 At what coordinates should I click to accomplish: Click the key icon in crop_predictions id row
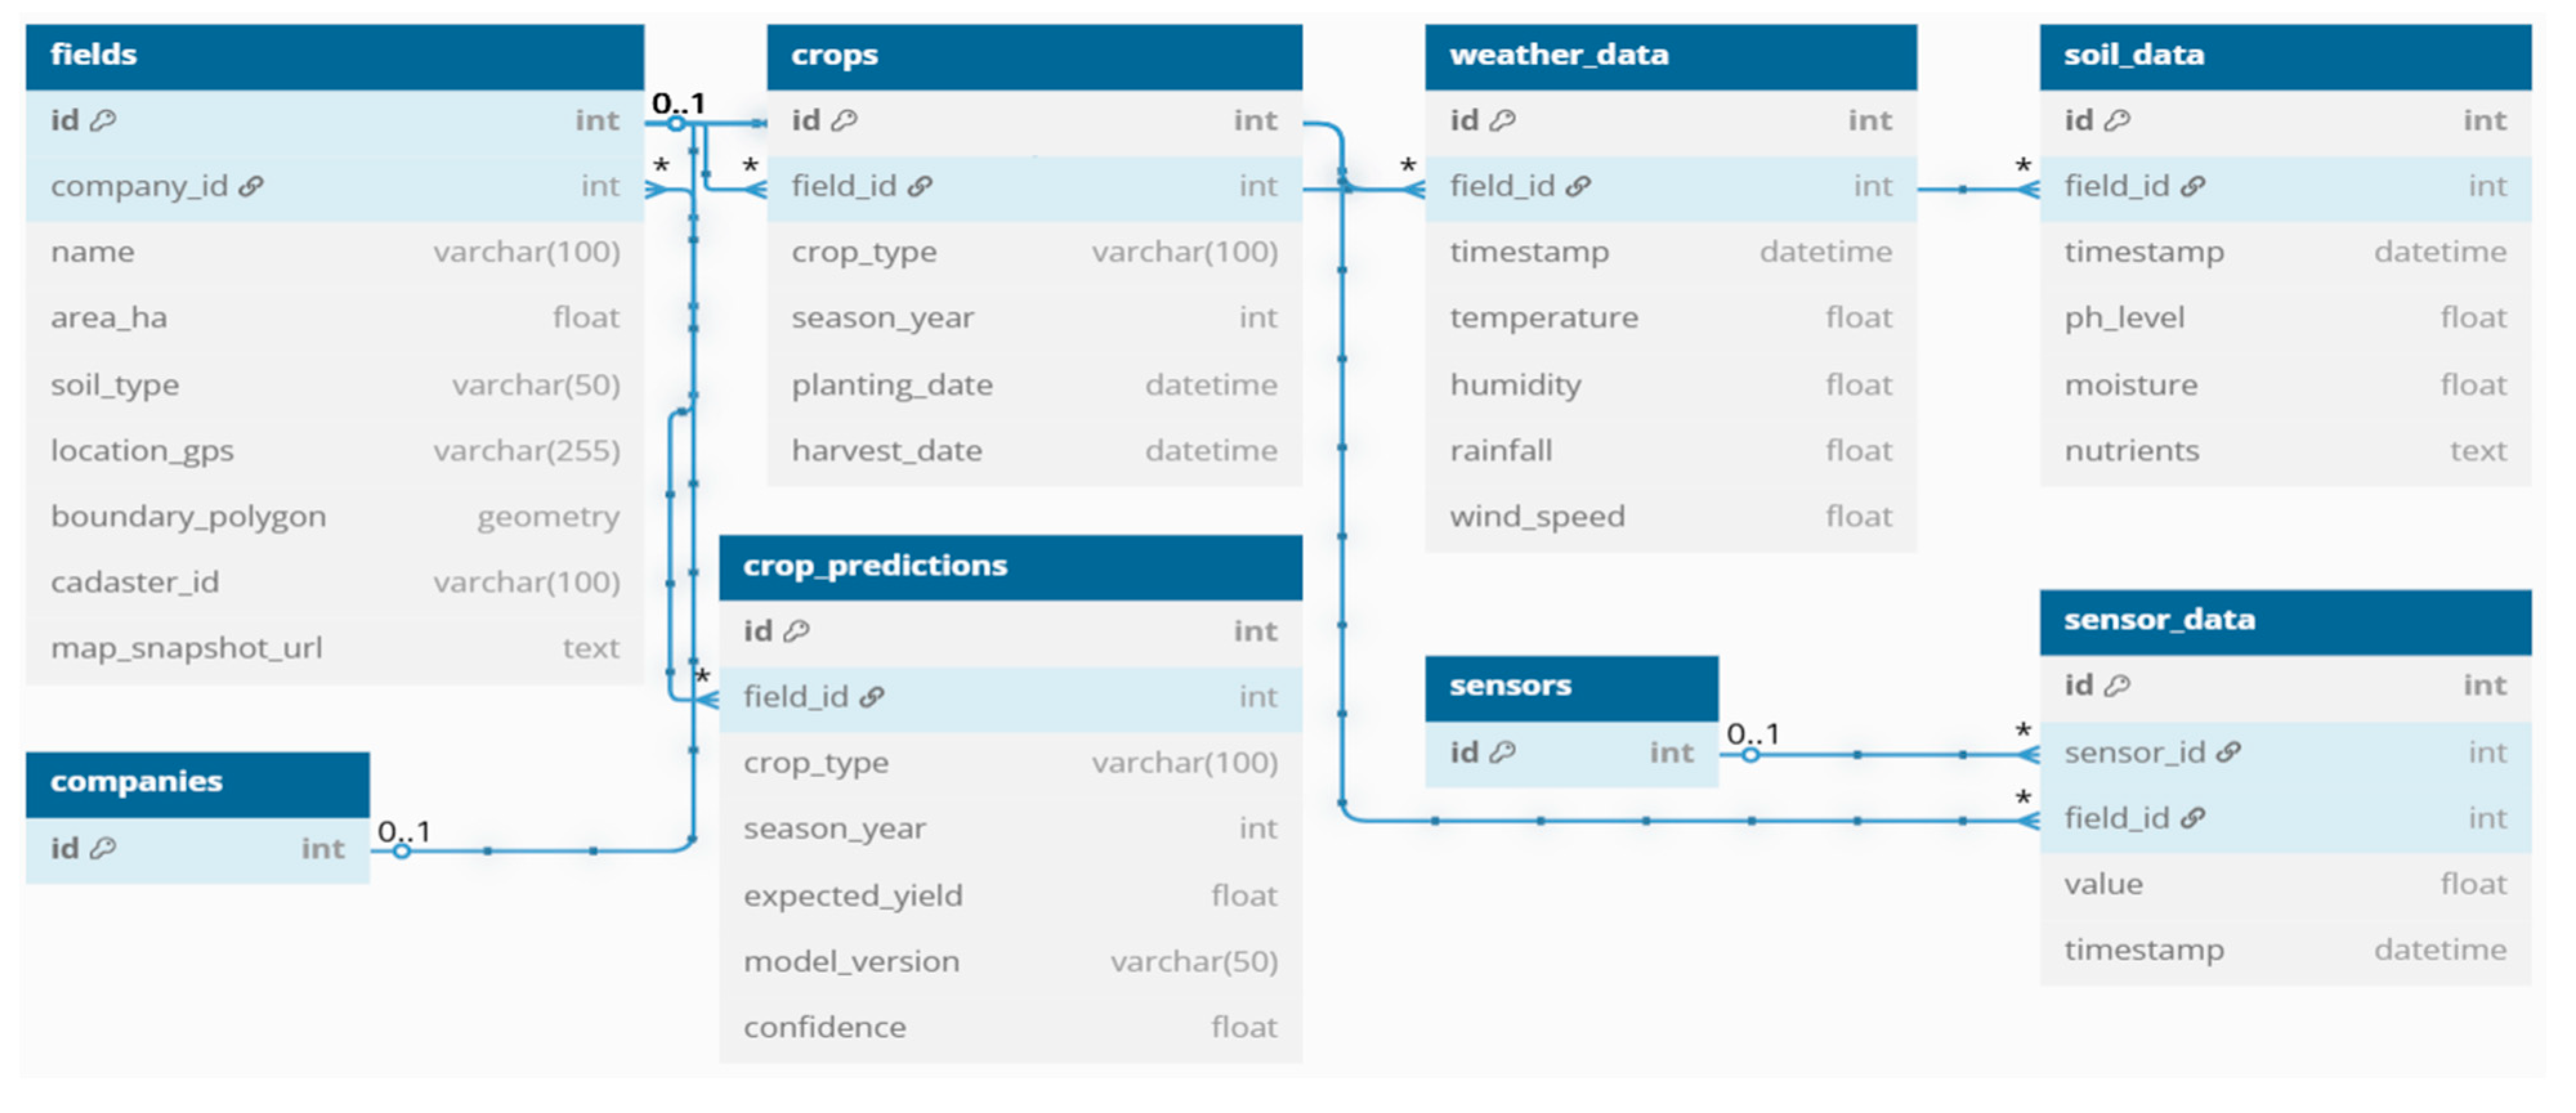point(796,631)
